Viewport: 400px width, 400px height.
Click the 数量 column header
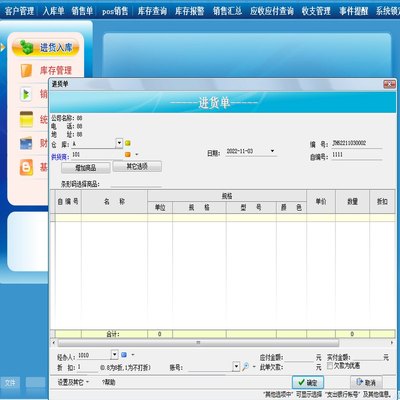(x=352, y=202)
